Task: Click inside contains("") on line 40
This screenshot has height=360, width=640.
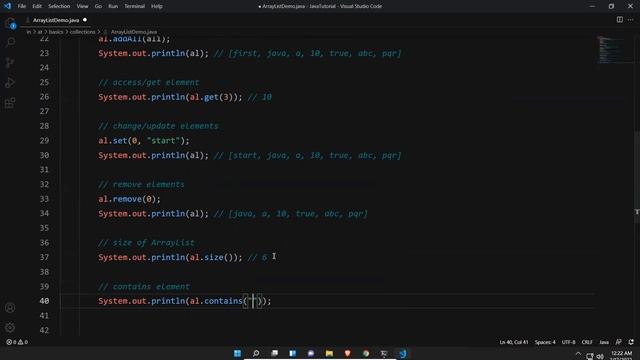Action: tap(253, 301)
